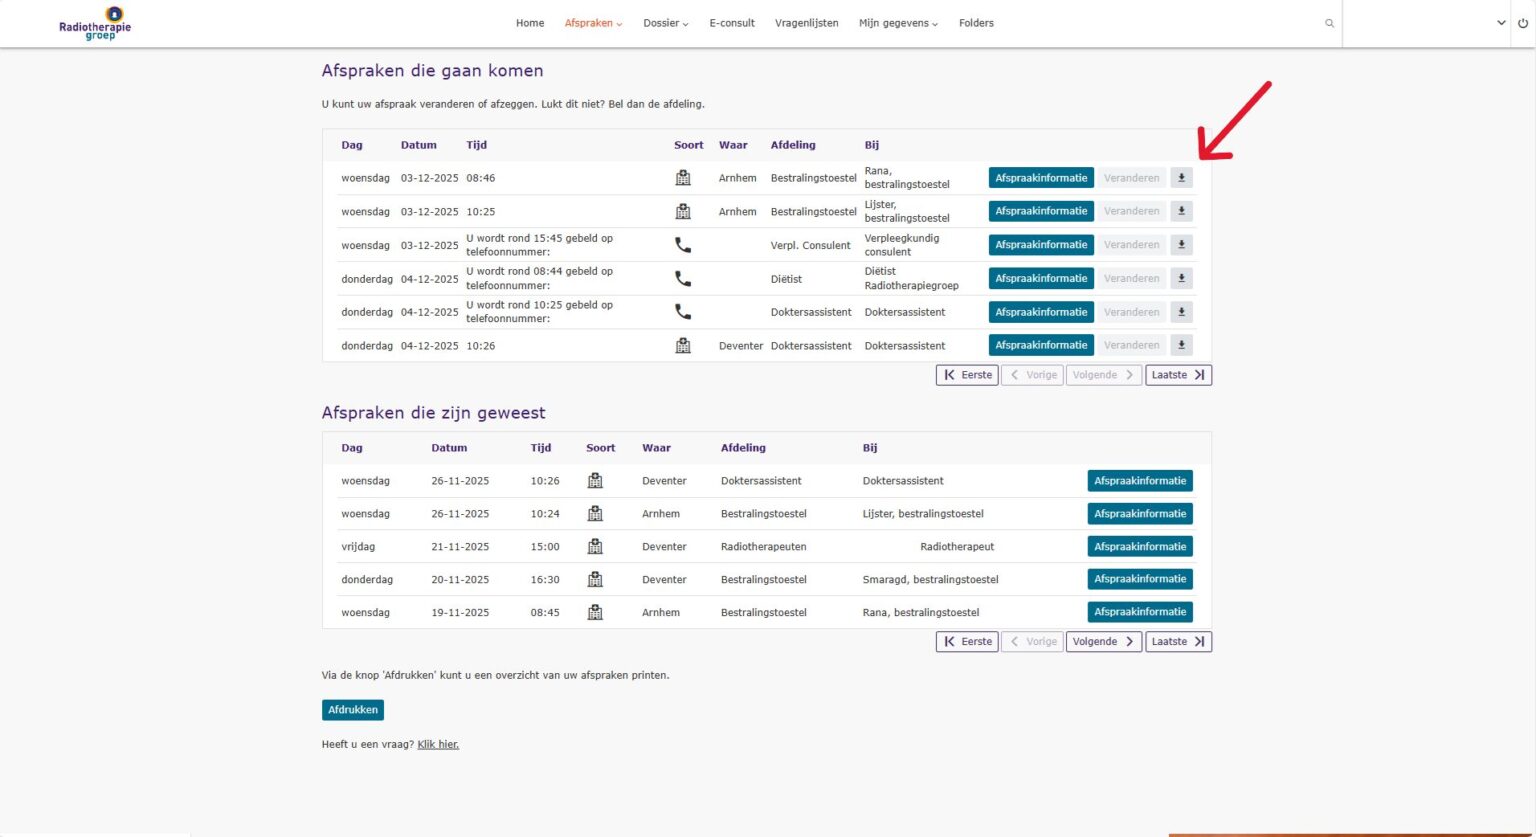This screenshot has height=837, width=1536.
Task: Click the Radiotherapiegroep logo
Action: click(95, 23)
